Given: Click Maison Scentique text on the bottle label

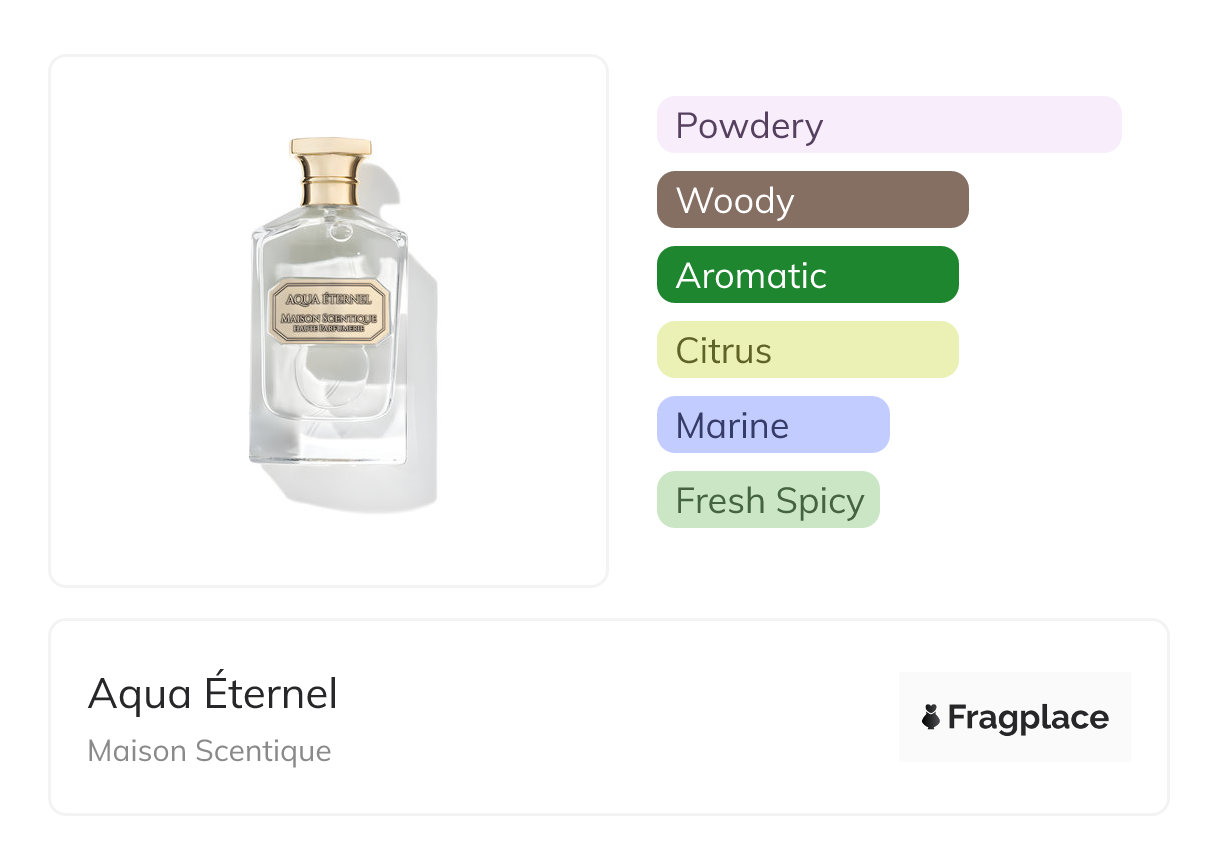Looking at the screenshot, I should pyautogui.click(x=329, y=317).
